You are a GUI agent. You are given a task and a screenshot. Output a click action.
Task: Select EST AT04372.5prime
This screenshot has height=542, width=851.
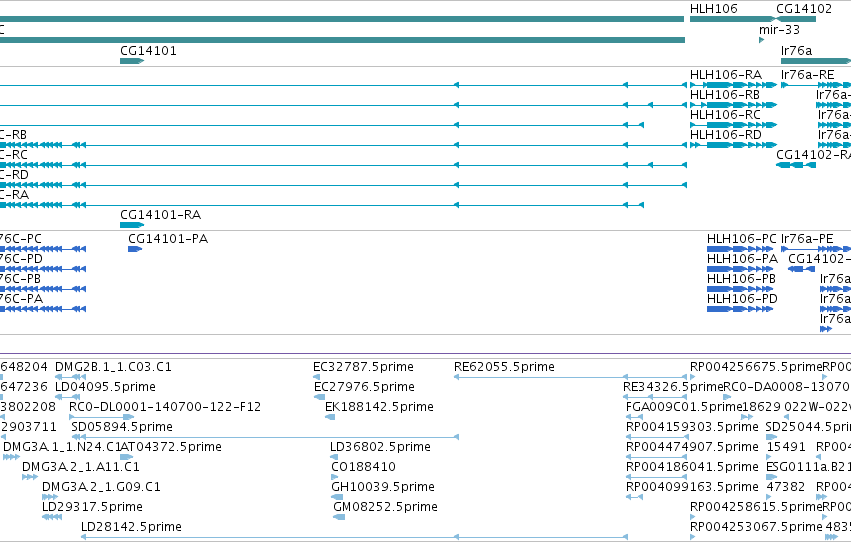point(126,457)
